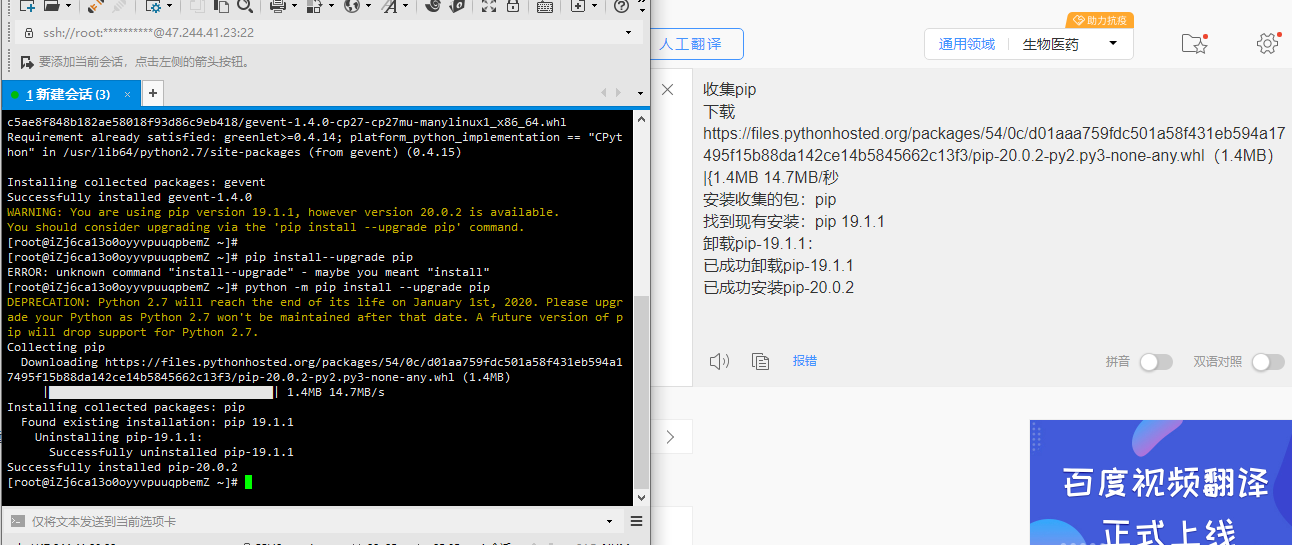Enable the 拼音 pinyin toggle
This screenshot has width=1292, height=545.
[1155, 362]
